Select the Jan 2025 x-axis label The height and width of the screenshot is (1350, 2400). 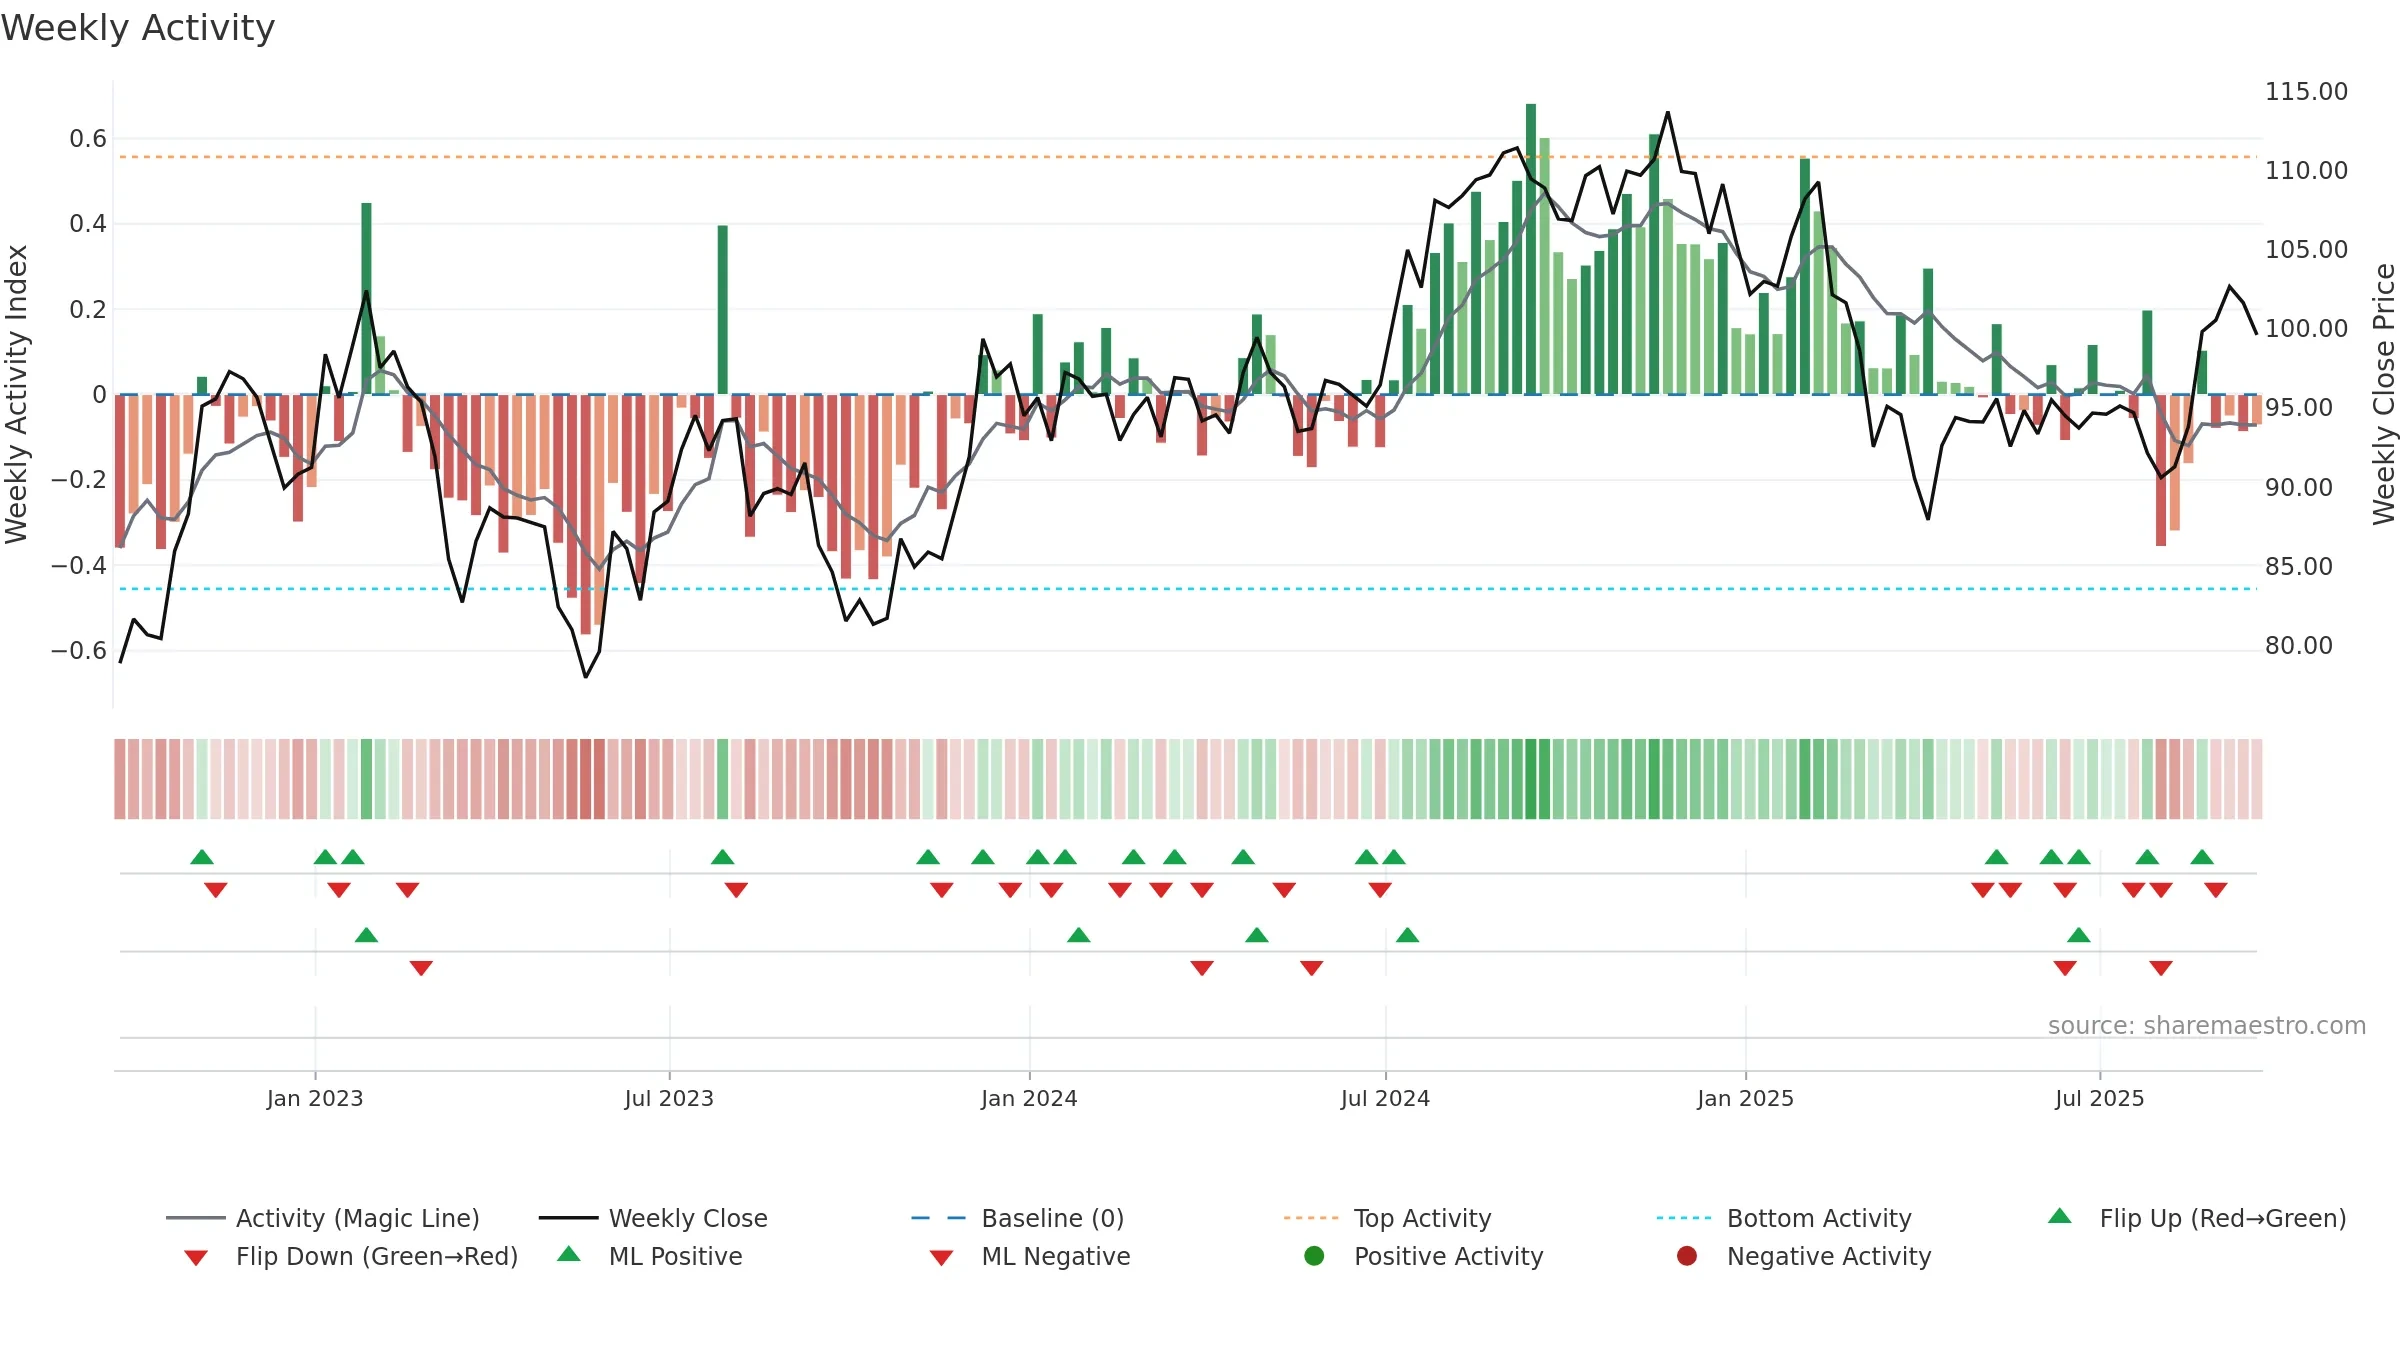click(x=1745, y=1098)
